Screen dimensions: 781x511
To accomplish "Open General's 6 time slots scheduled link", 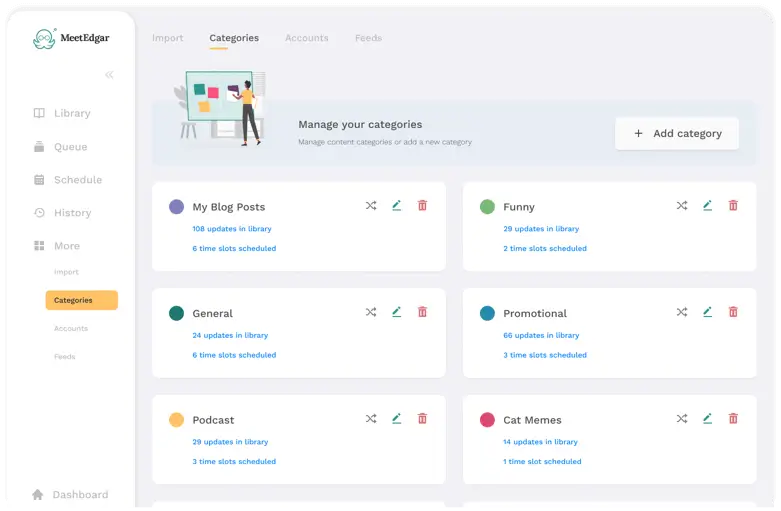I will 234,355.
